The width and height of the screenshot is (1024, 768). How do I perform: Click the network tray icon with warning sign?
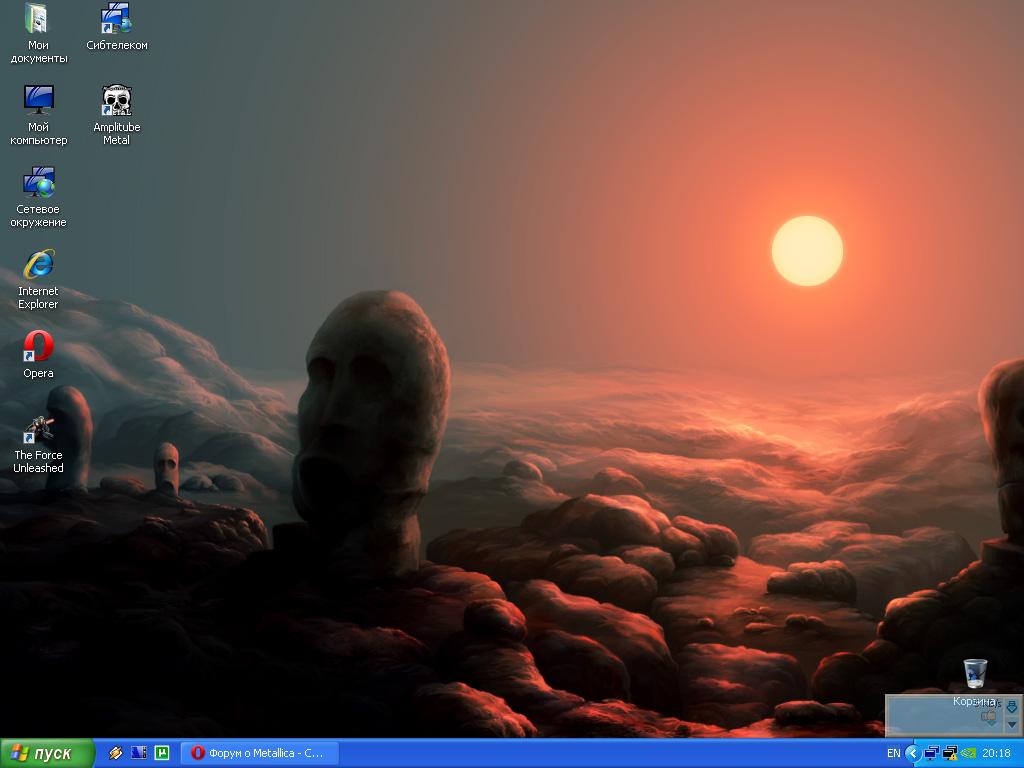coord(949,753)
